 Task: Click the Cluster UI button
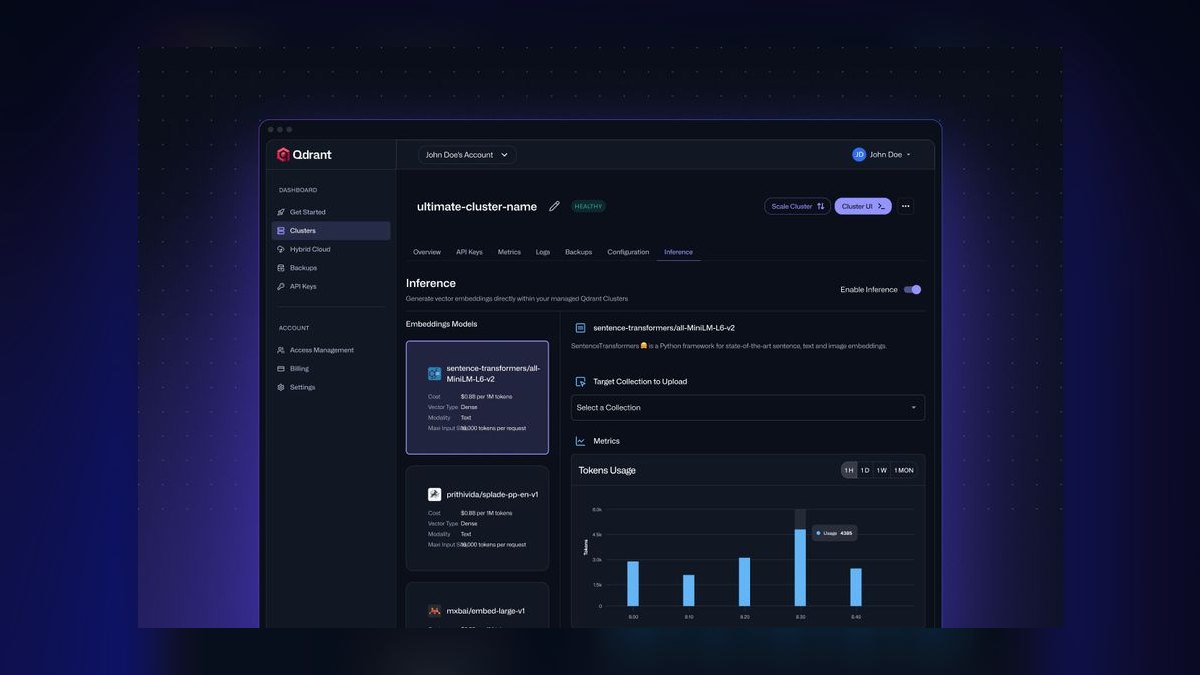pos(863,206)
